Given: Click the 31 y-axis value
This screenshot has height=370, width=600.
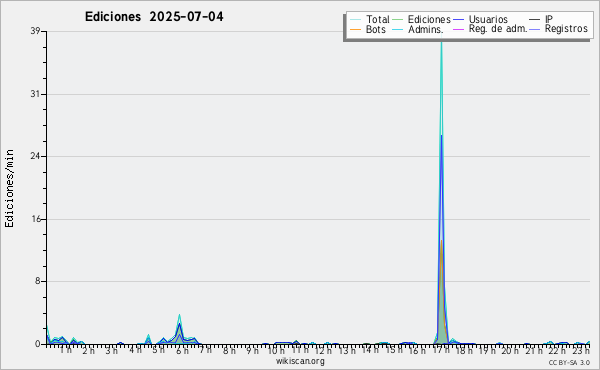Looking at the screenshot, I should click(x=36, y=94).
